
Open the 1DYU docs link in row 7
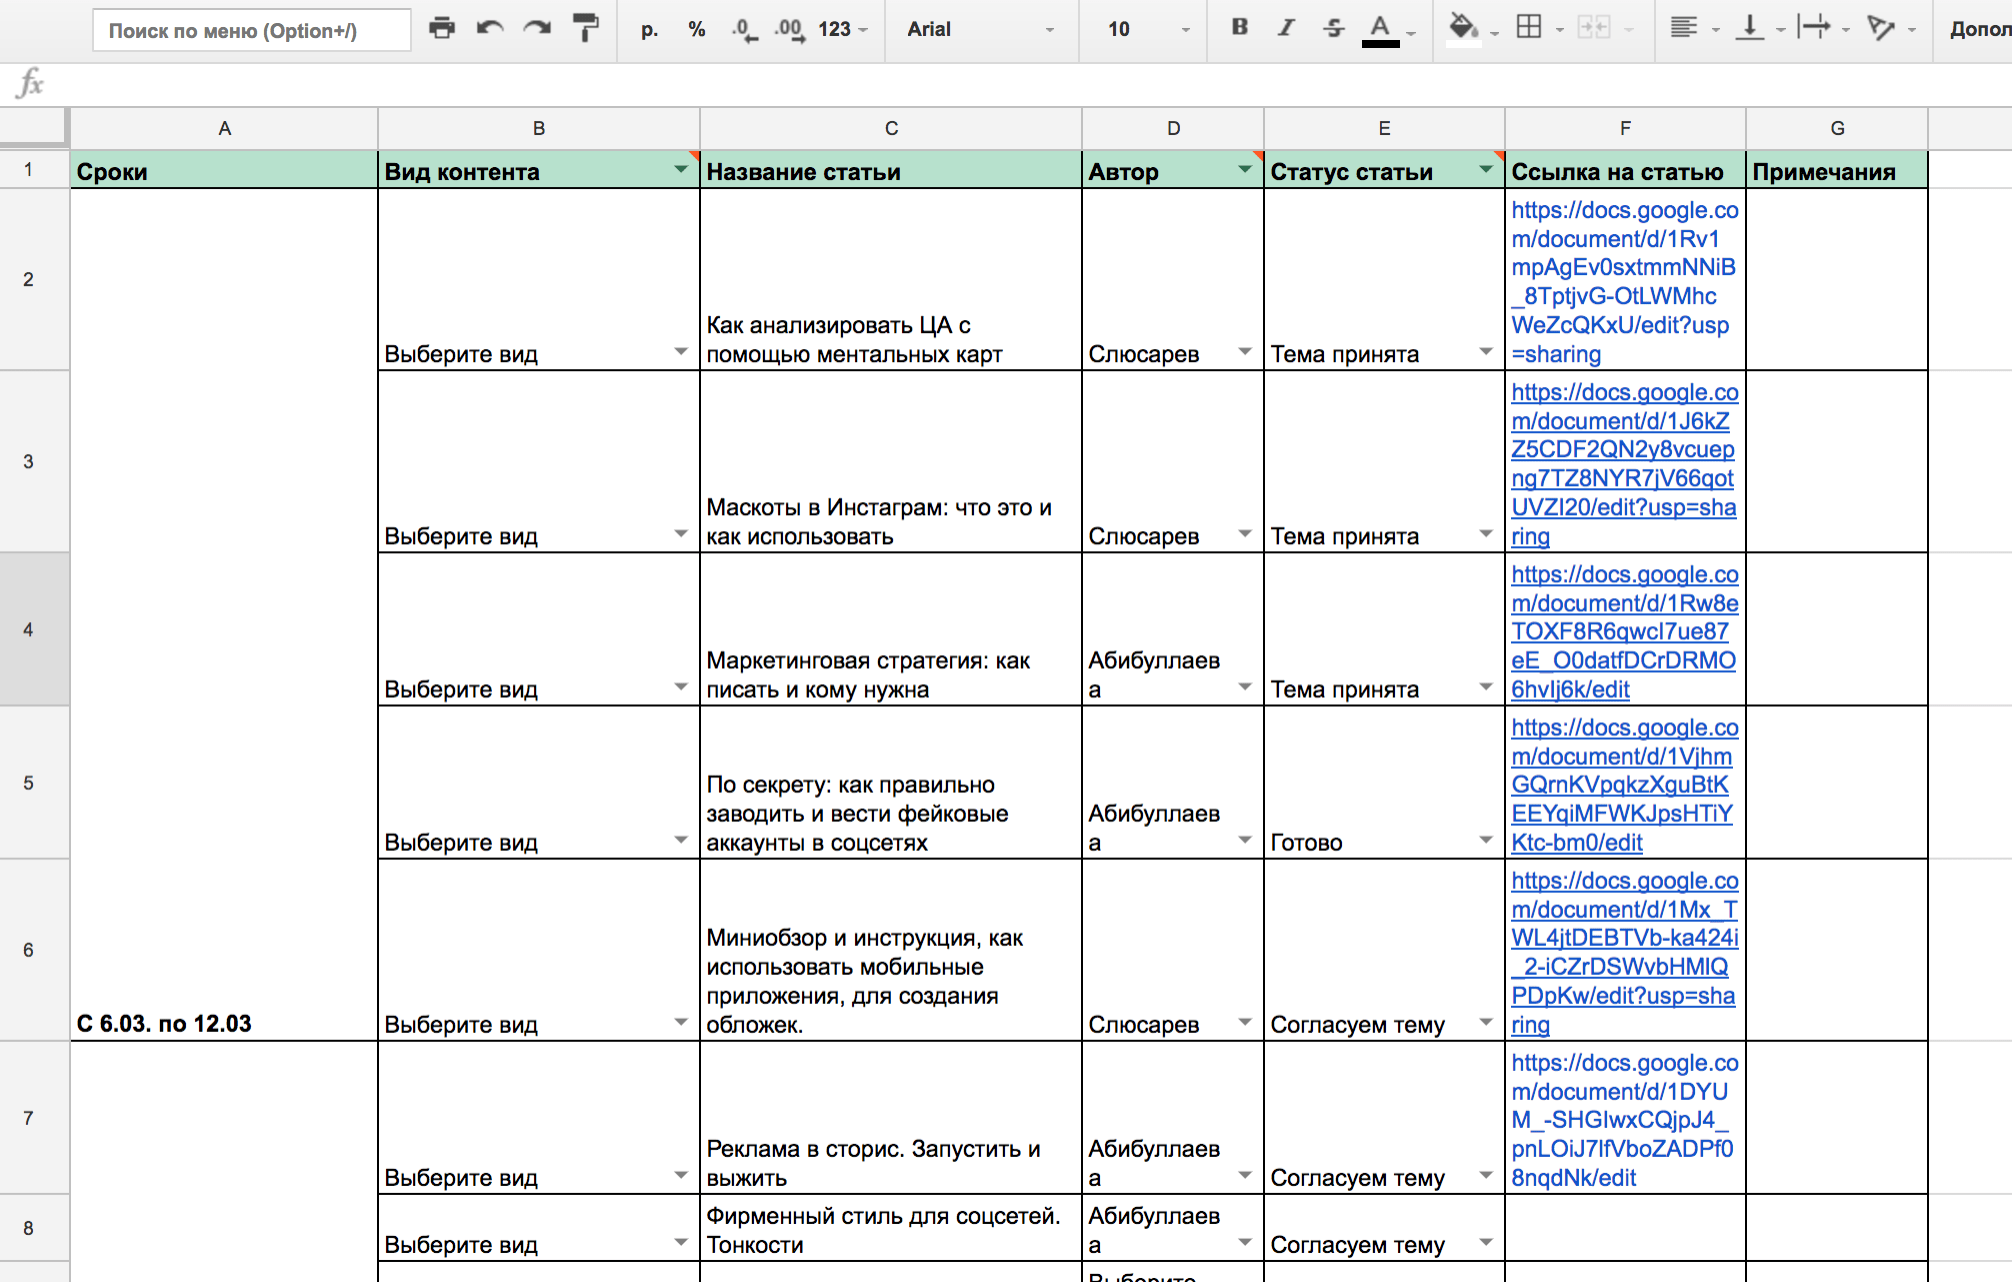pyautogui.click(x=1624, y=1120)
